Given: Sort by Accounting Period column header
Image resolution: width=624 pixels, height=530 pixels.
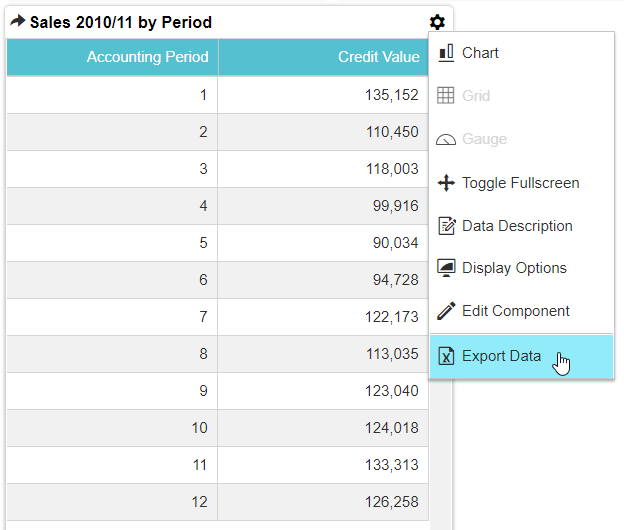Looking at the screenshot, I should 113,57.
